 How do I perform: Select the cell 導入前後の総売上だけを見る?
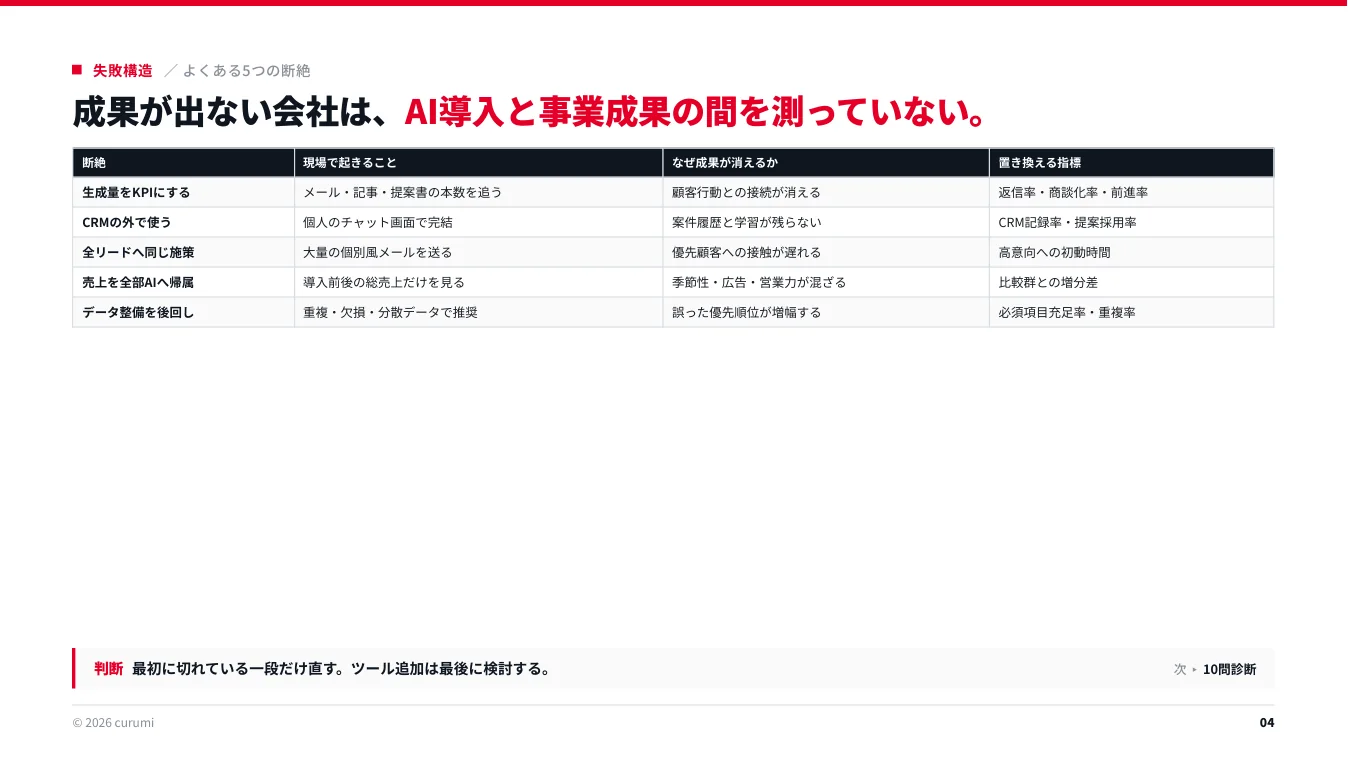pyautogui.click(x=478, y=282)
